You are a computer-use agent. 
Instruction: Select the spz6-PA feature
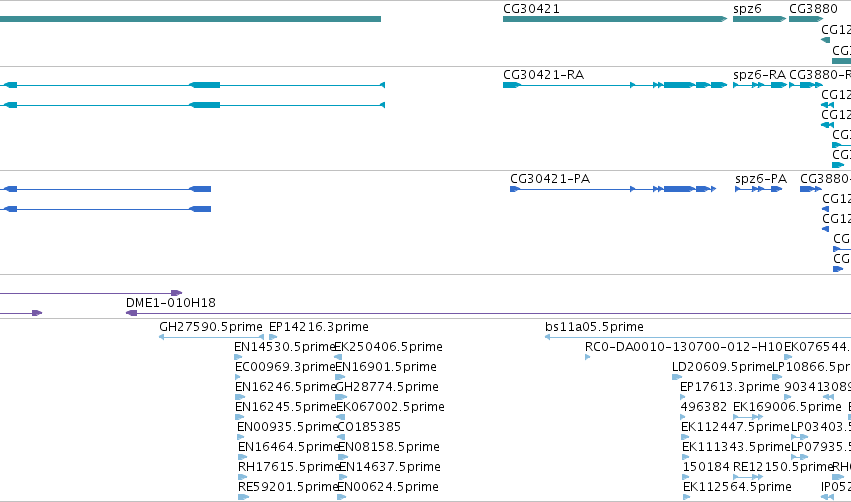tap(758, 189)
